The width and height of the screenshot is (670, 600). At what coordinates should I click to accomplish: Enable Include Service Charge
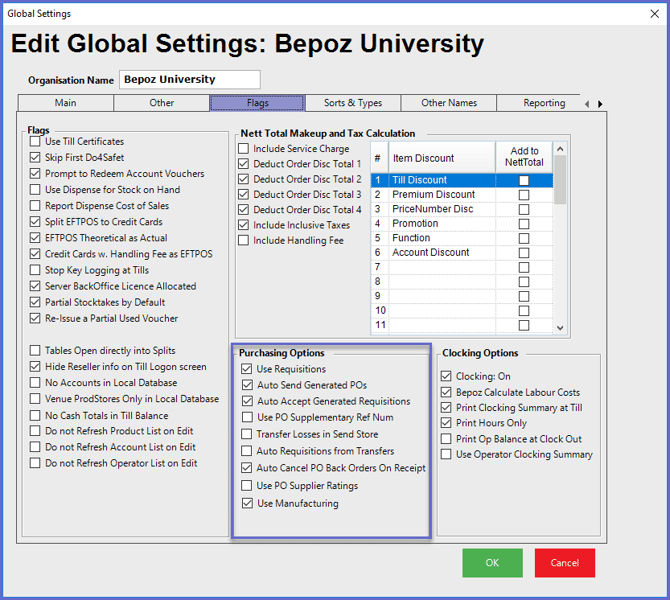pyautogui.click(x=244, y=149)
